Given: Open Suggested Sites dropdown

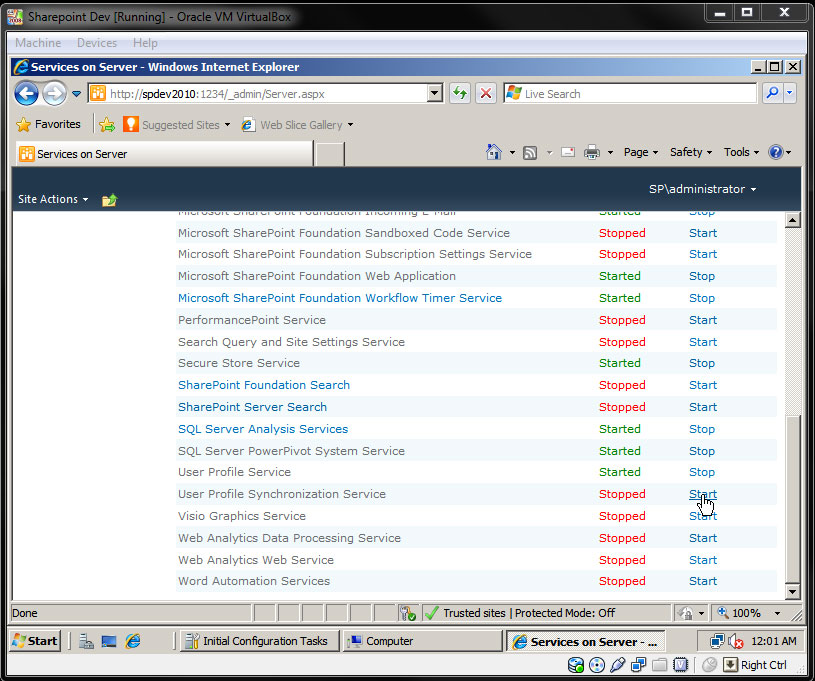Looking at the screenshot, I should (x=227, y=125).
